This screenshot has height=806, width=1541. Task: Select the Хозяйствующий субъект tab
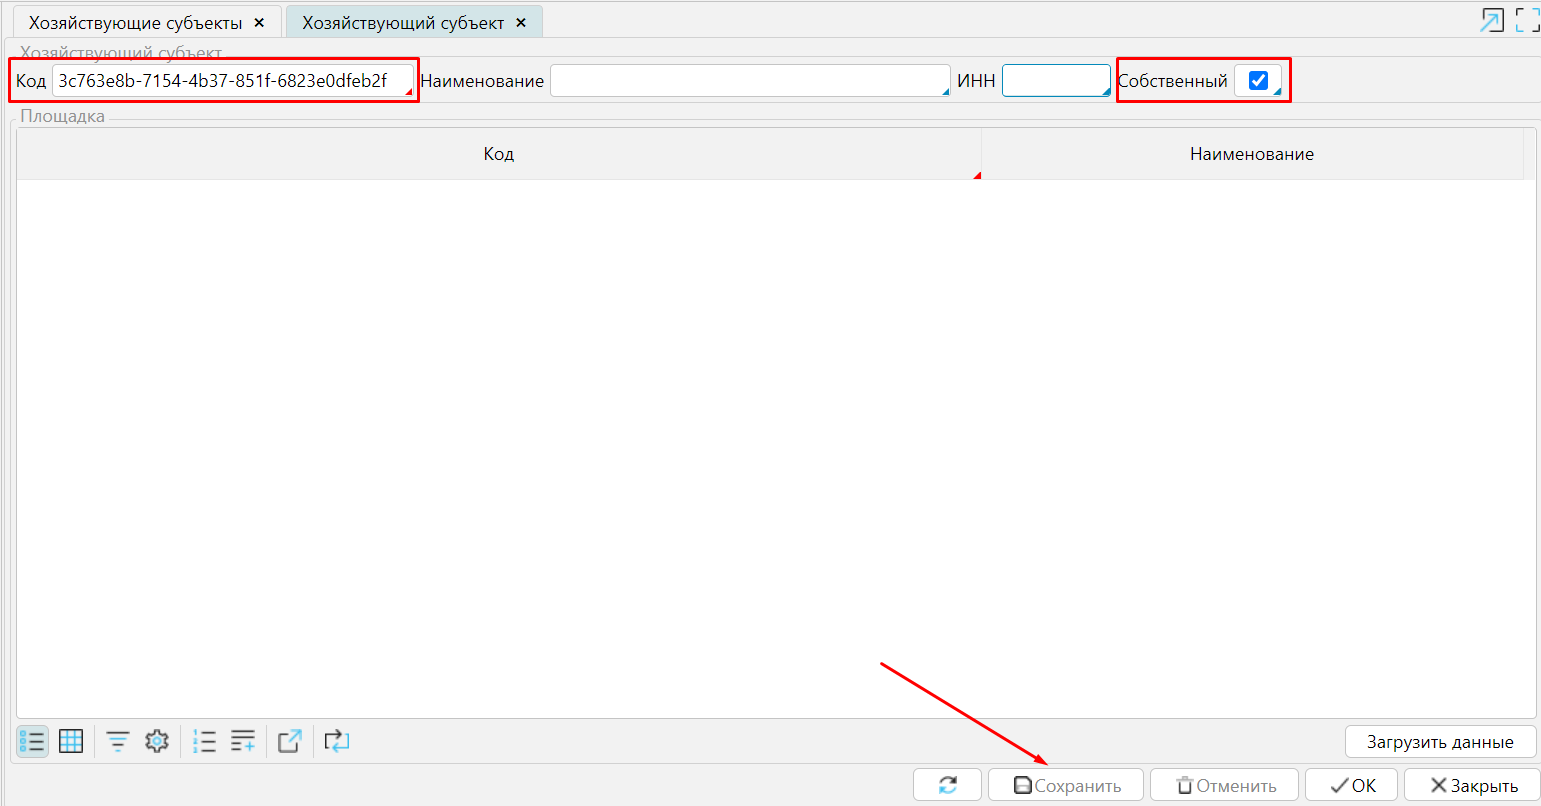[x=403, y=23]
